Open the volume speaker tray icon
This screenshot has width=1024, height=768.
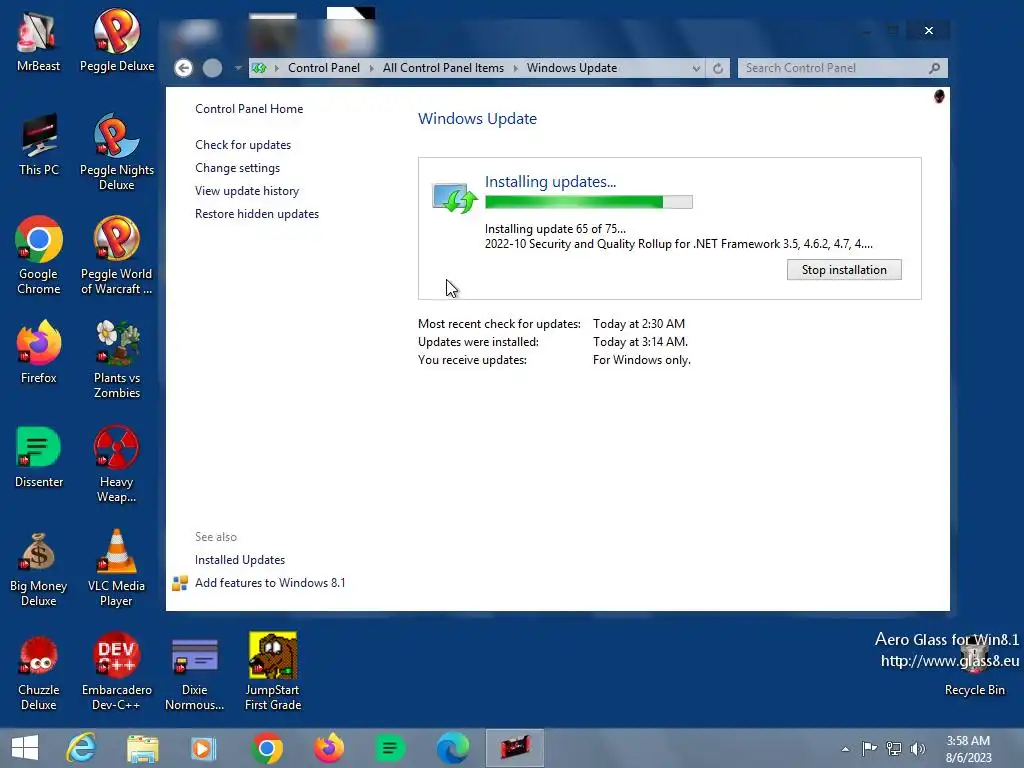(x=918, y=748)
